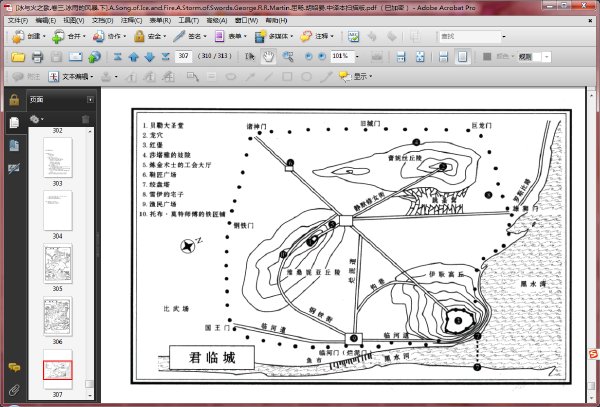Open the 合并 (Combine) dropdown
Screen dimensions: 600x407
point(69,36)
